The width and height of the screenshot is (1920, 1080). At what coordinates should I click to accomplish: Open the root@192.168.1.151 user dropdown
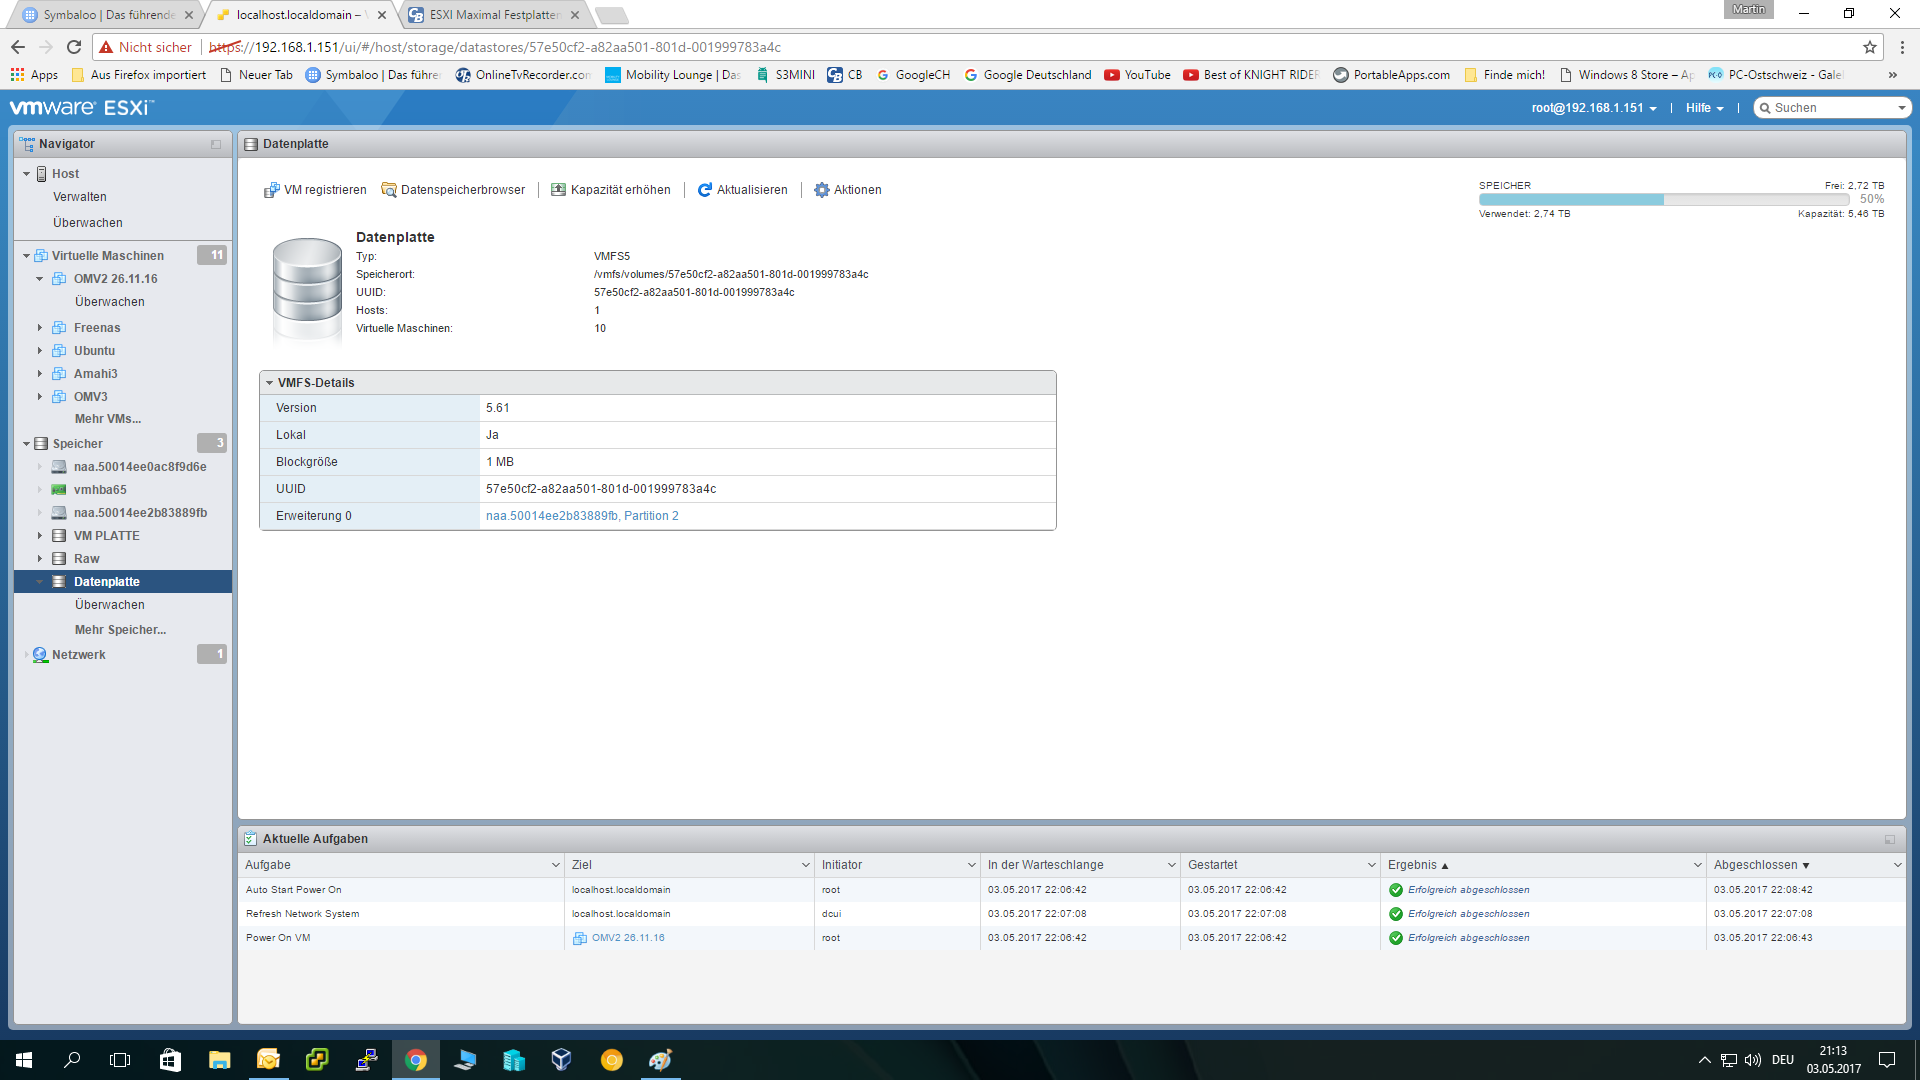[x=1594, y=108]
